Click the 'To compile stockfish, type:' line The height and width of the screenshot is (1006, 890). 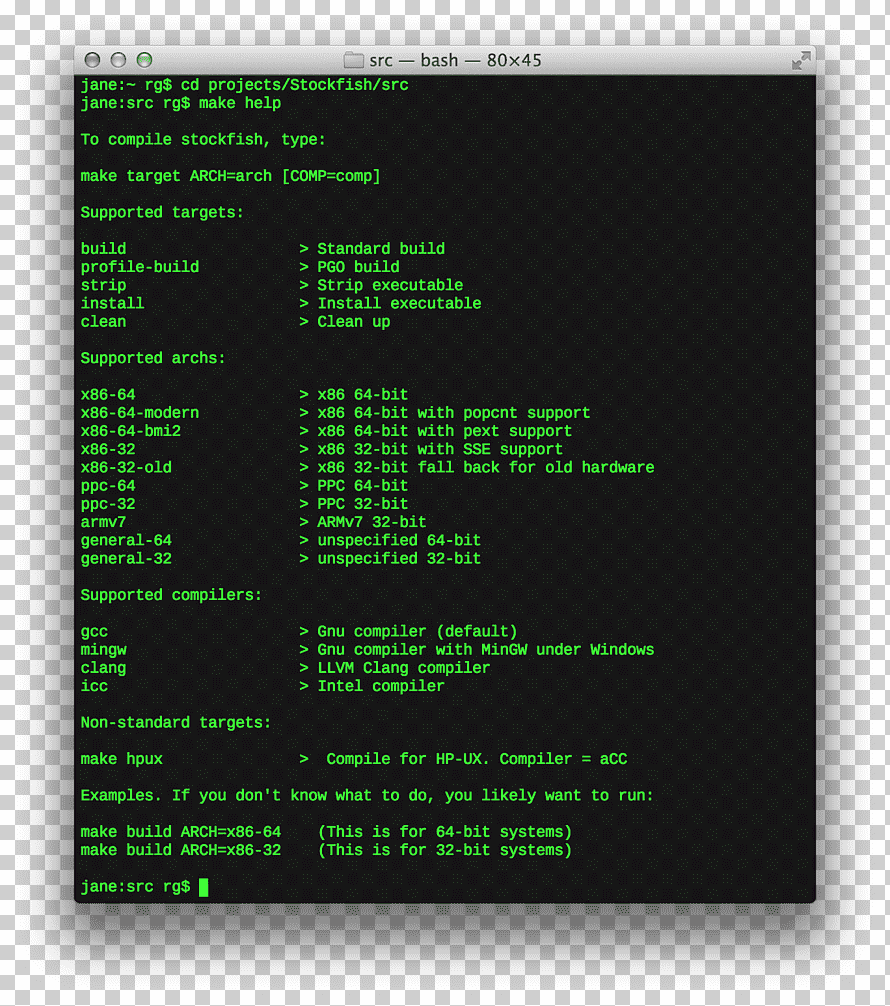[x=203, y=140]
